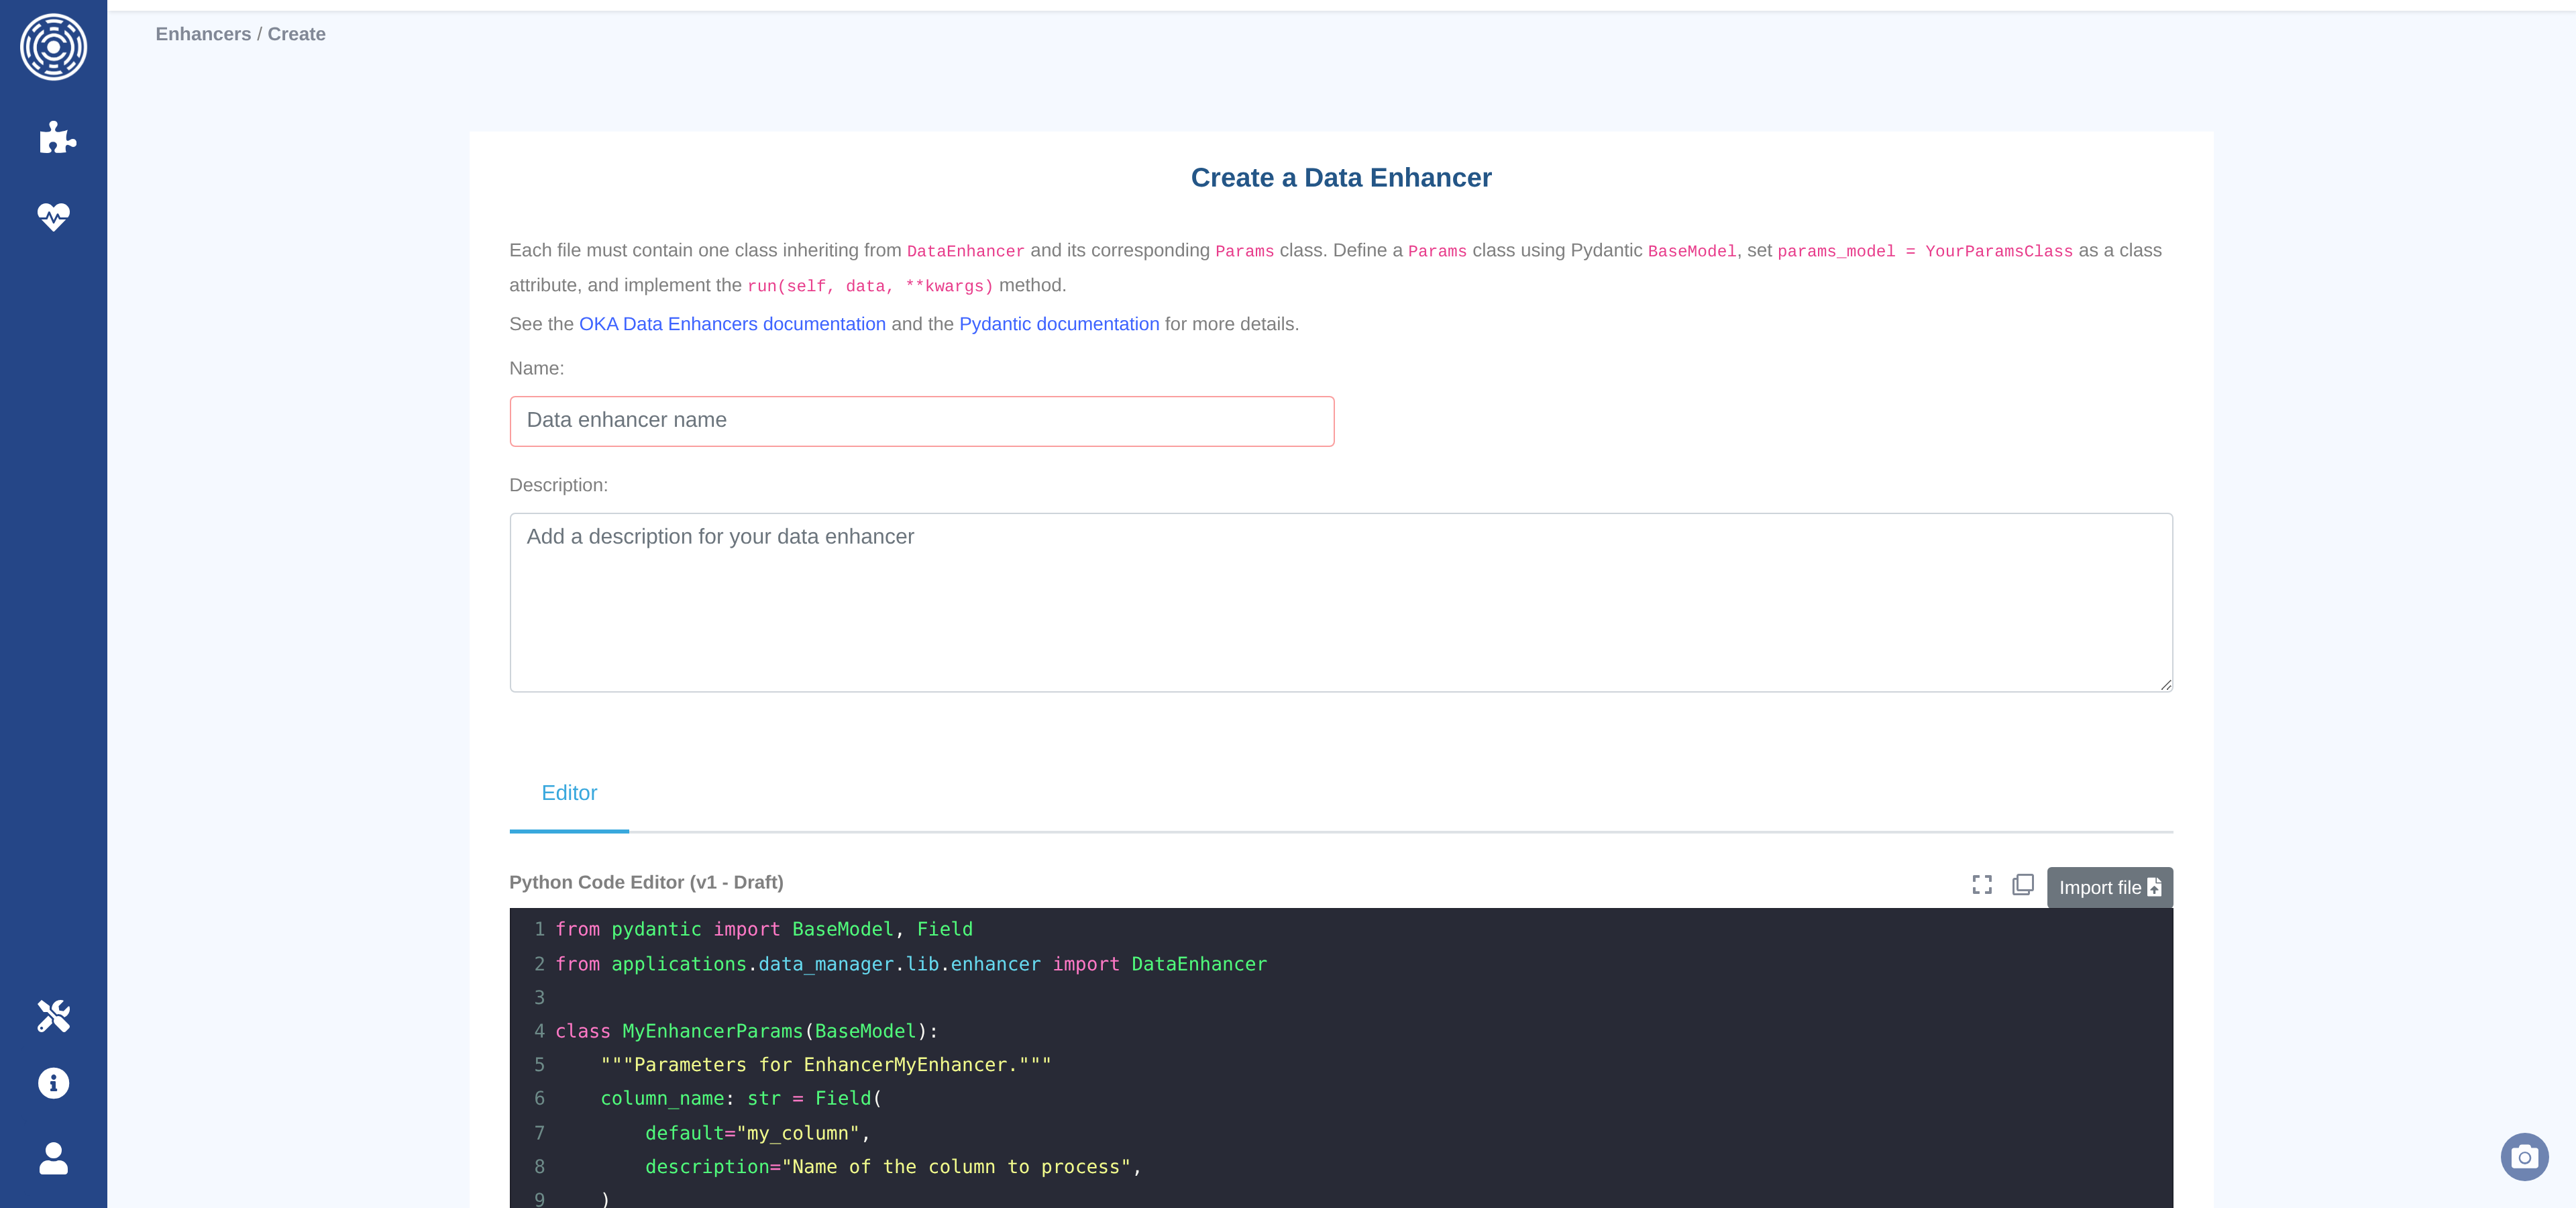Copy code using the copy icon
Viewport: 2576px width, 1208px height.
click(x=2022, y=885)
